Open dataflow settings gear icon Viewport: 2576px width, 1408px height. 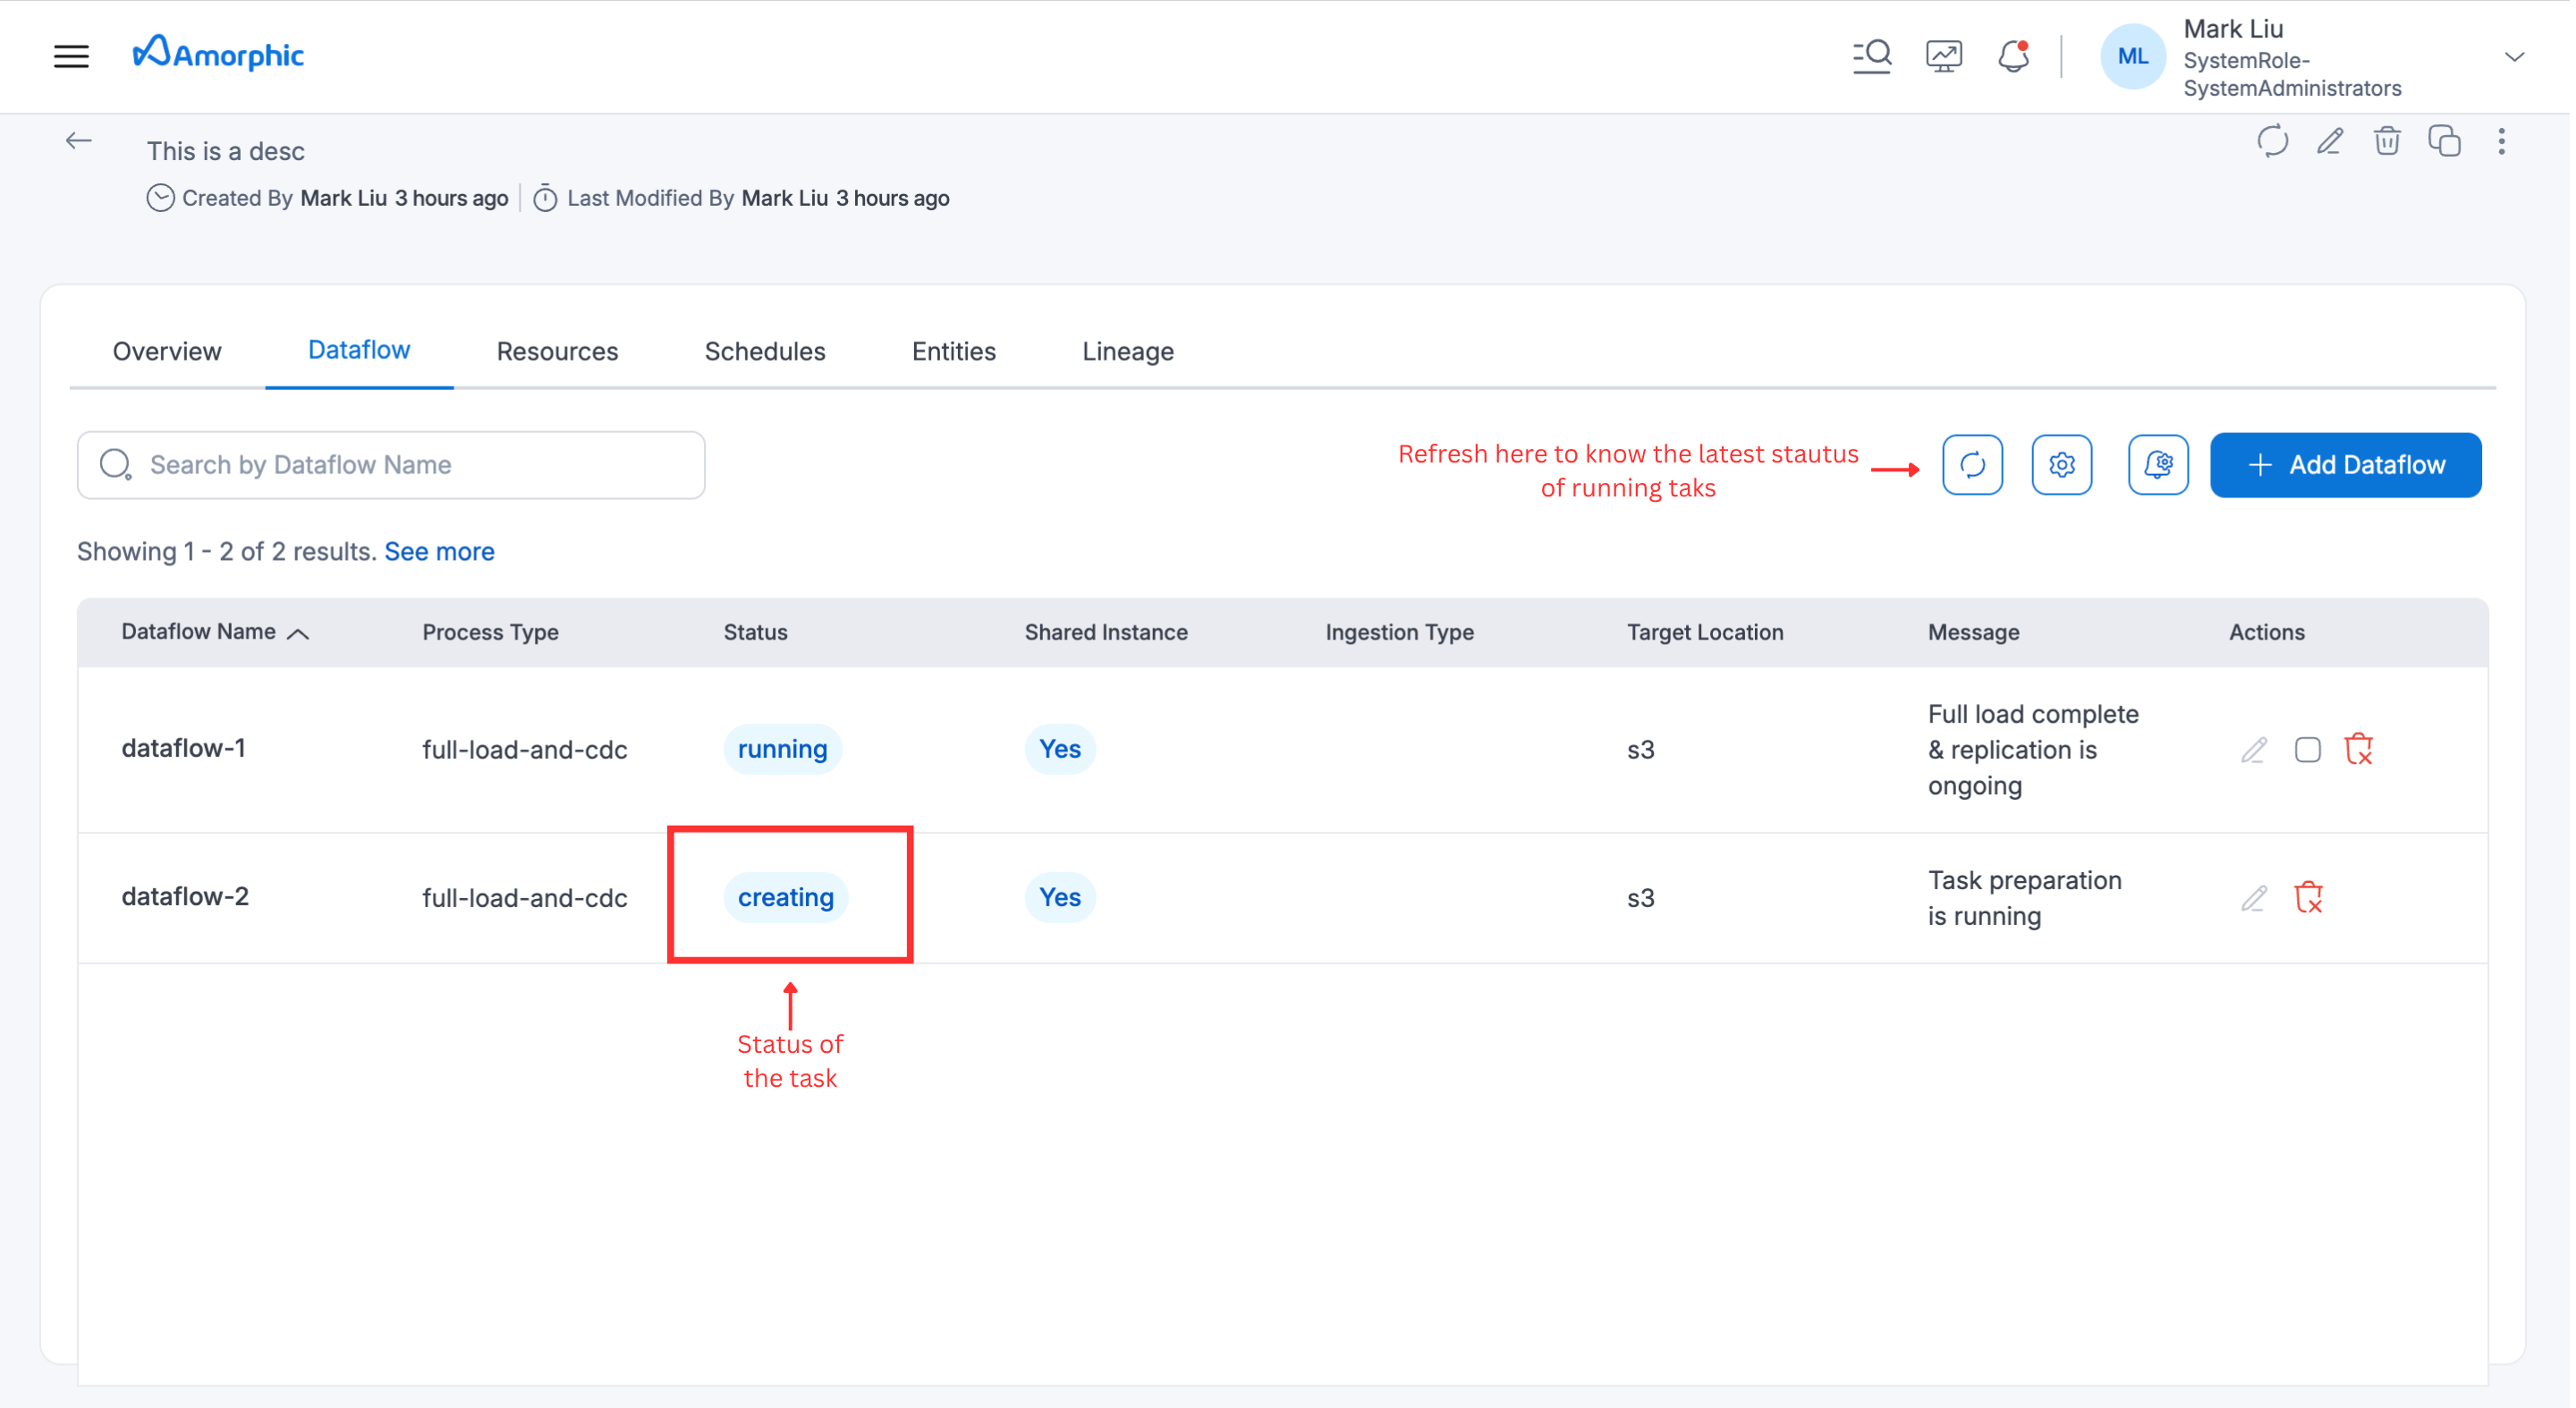point(2062,464)
